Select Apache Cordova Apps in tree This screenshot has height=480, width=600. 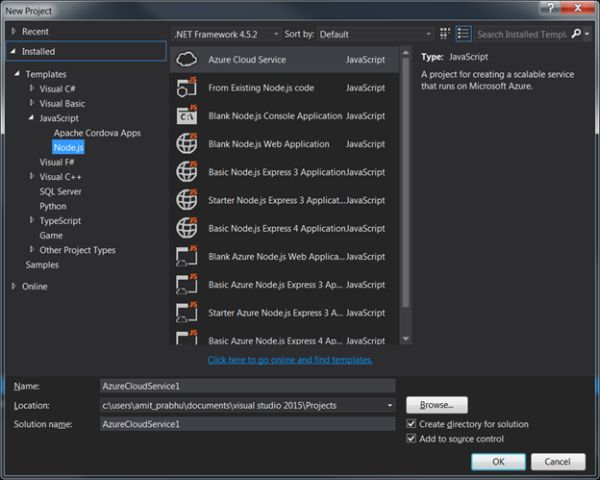pos(97,133)
